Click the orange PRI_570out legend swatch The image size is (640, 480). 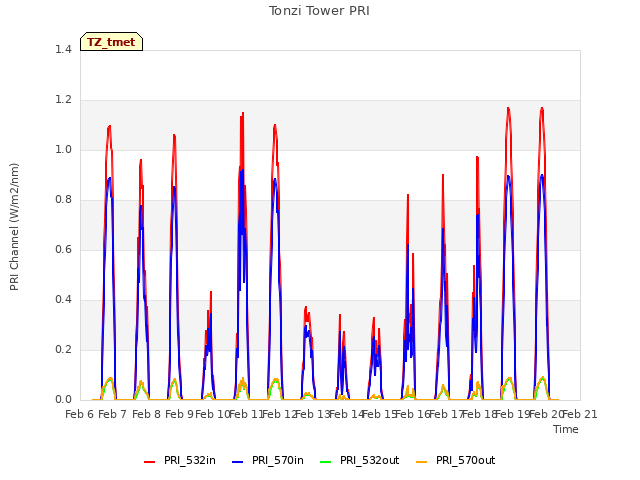(421, 462)
